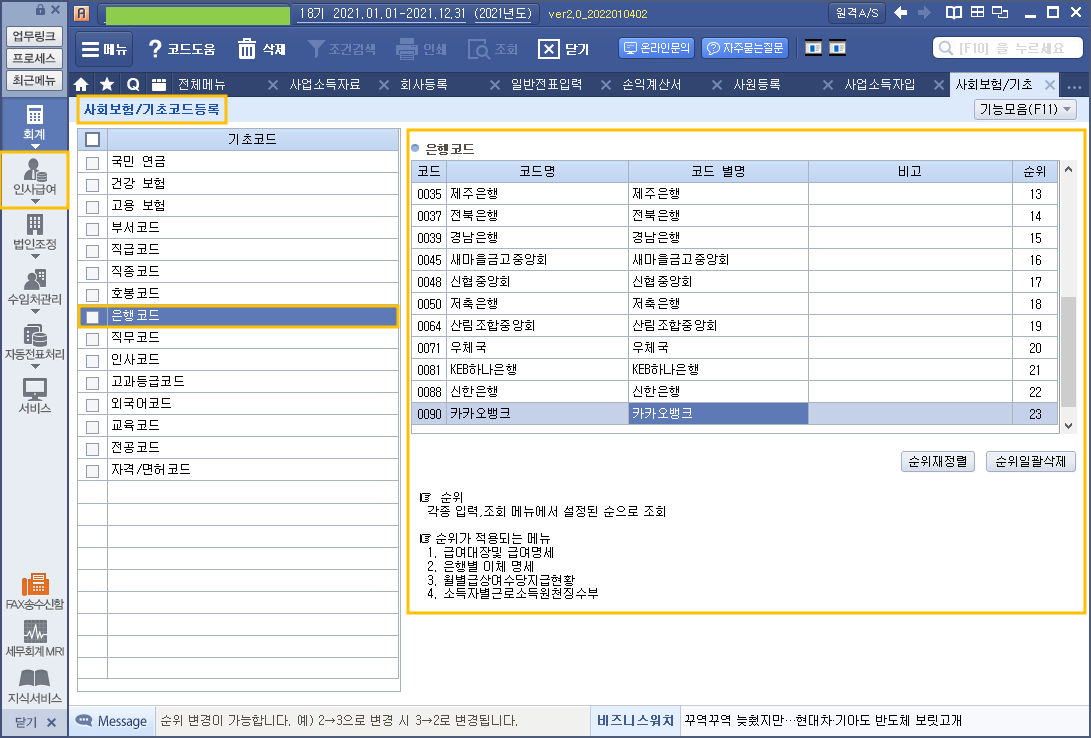This screenshot has height=738, width=1091.
Task: Click the first window layout icon
Action: click(x=813, y=48)
